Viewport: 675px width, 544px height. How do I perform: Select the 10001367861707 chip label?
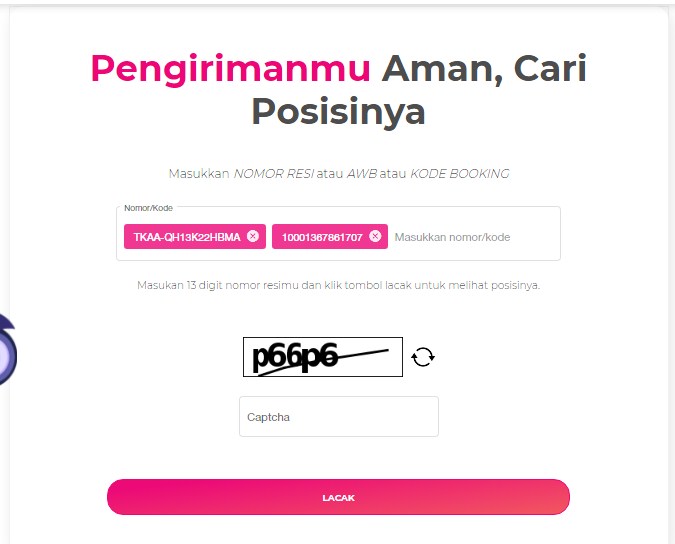tap(322, 237)
